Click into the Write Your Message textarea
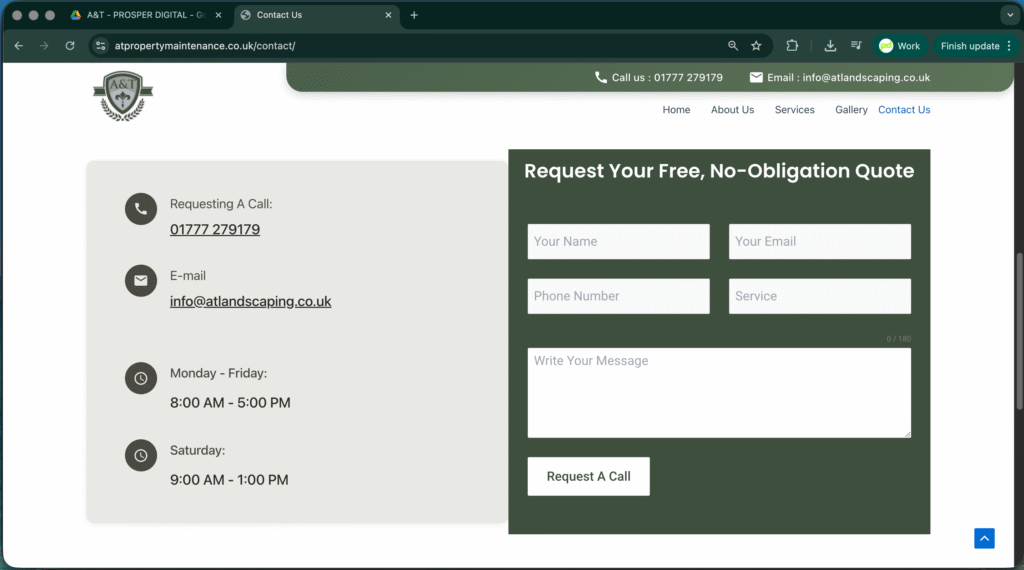 718,392
